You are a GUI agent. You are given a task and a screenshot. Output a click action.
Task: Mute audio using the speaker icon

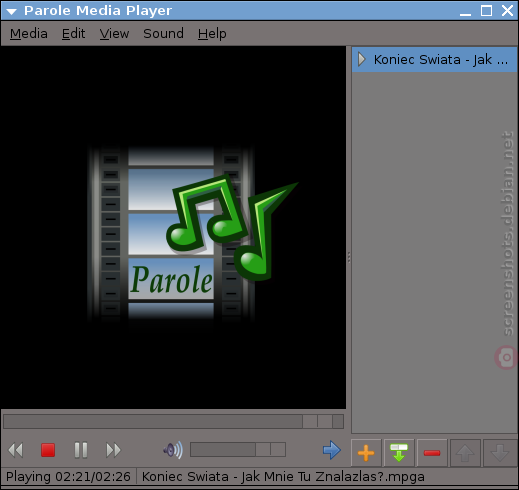click(x=173, y=450)
